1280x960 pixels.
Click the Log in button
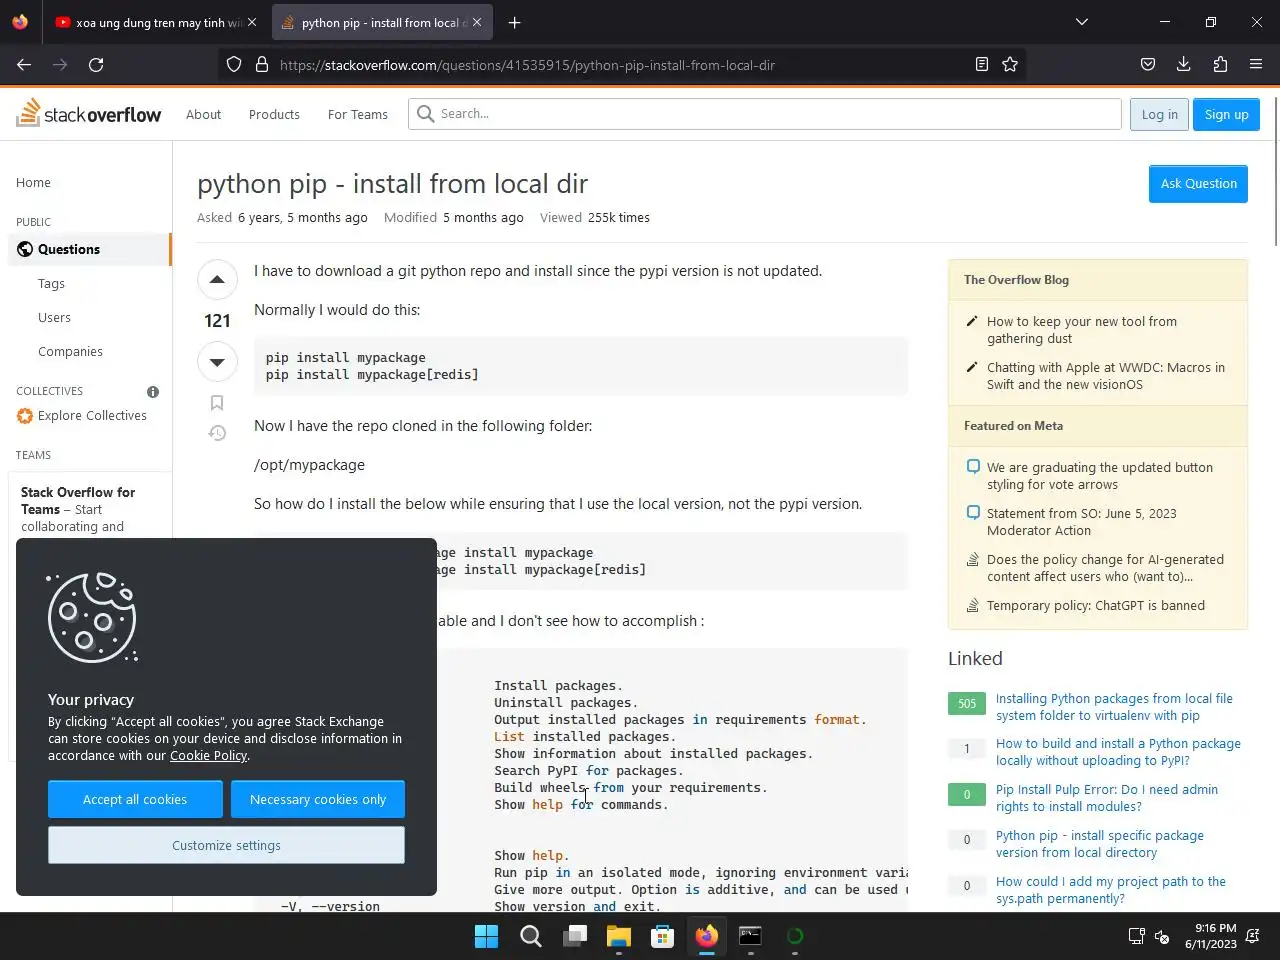tap(1160, 114)
